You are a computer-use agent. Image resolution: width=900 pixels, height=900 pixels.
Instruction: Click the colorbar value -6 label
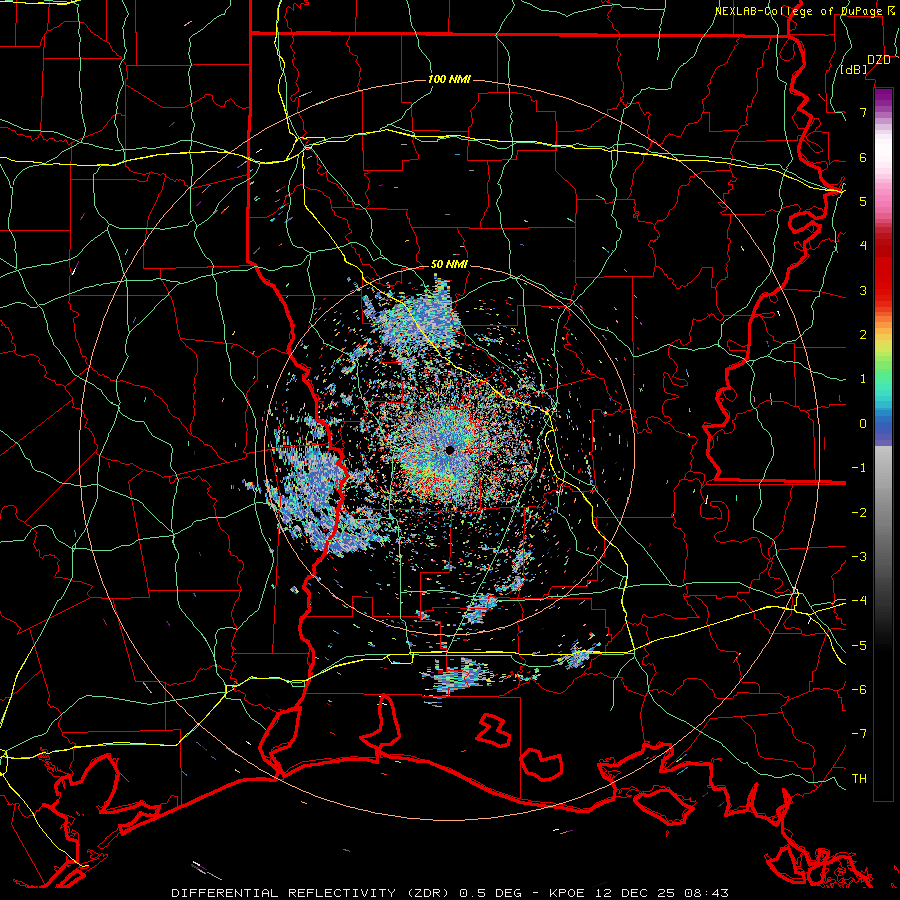pos(859,690)
